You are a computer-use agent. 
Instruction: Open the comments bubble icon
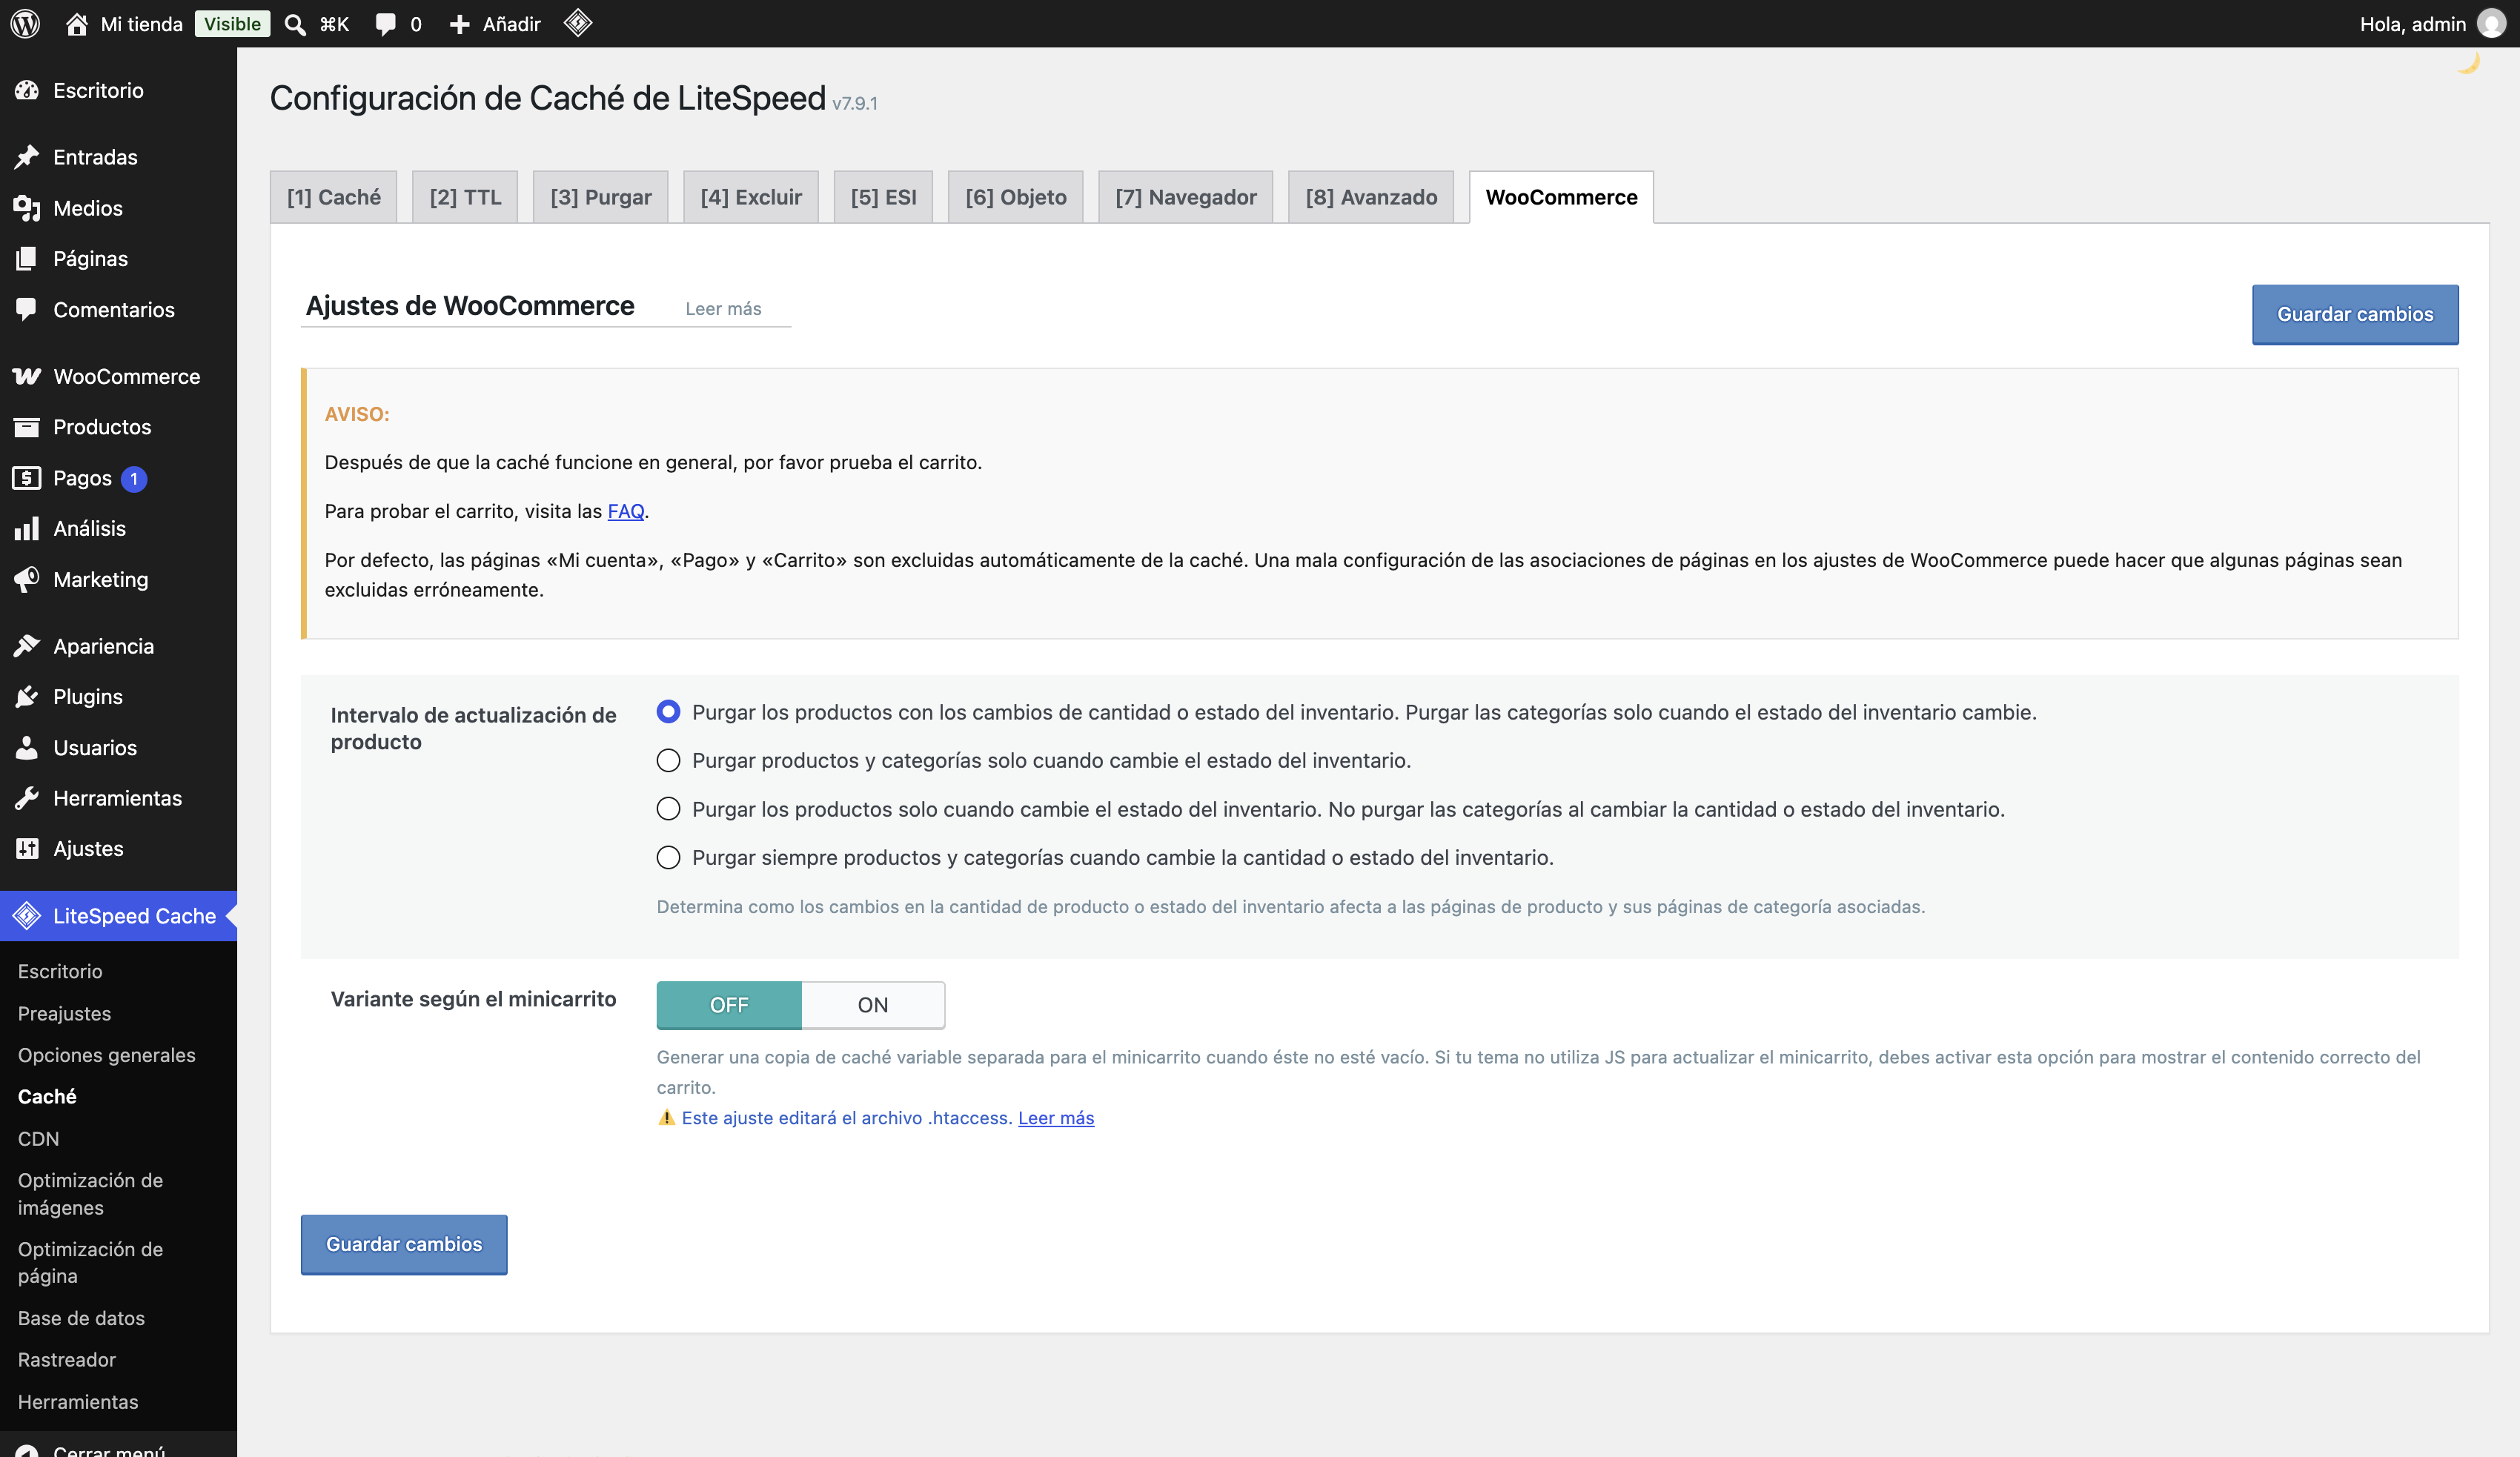[385, 24]
